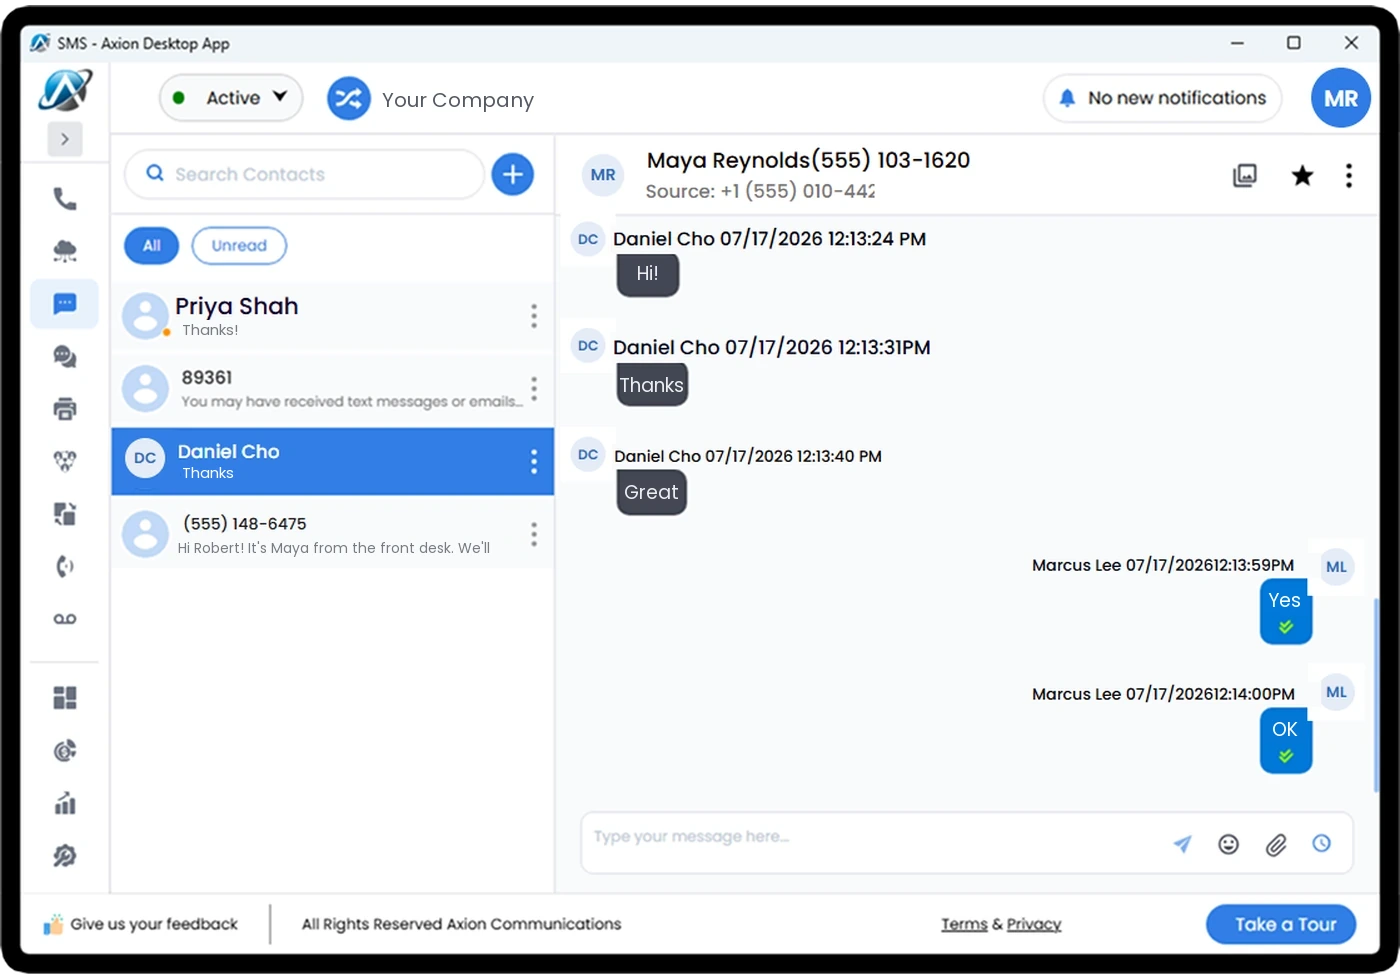Select the All conversations filter tab

click(x=151, y=245)
